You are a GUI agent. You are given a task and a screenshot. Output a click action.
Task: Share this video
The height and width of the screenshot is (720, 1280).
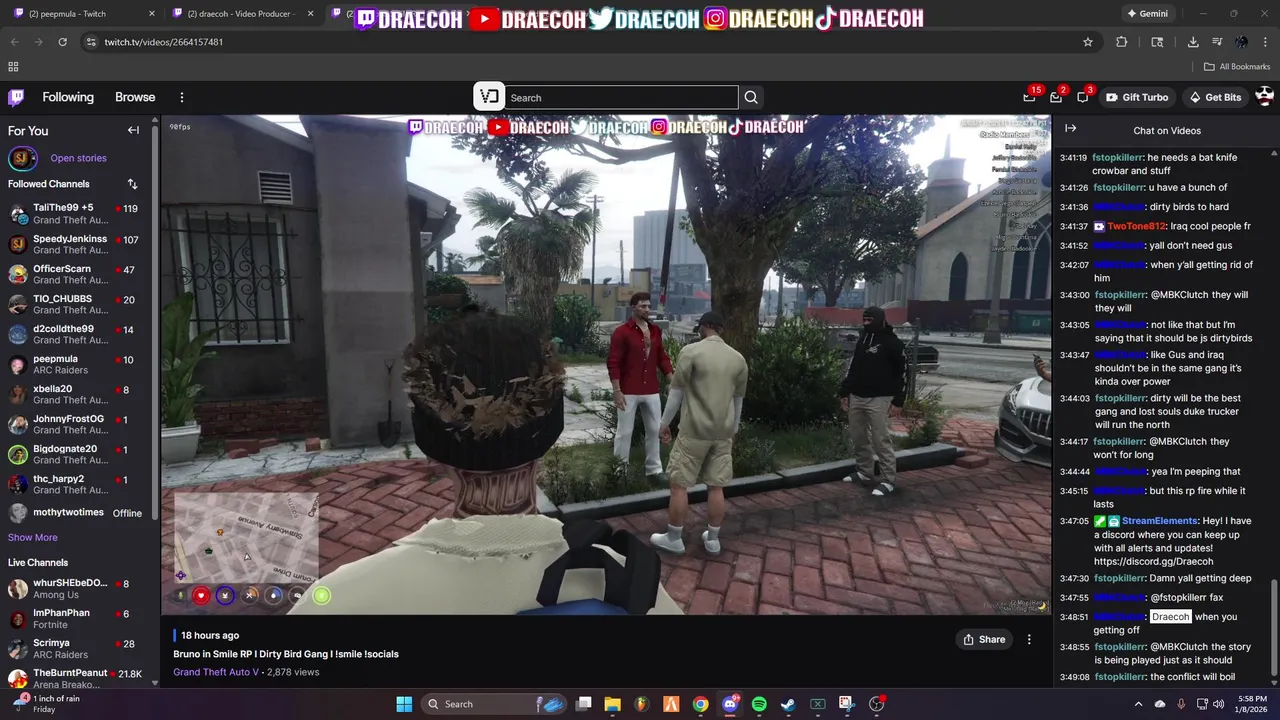(x=984, y=639)
